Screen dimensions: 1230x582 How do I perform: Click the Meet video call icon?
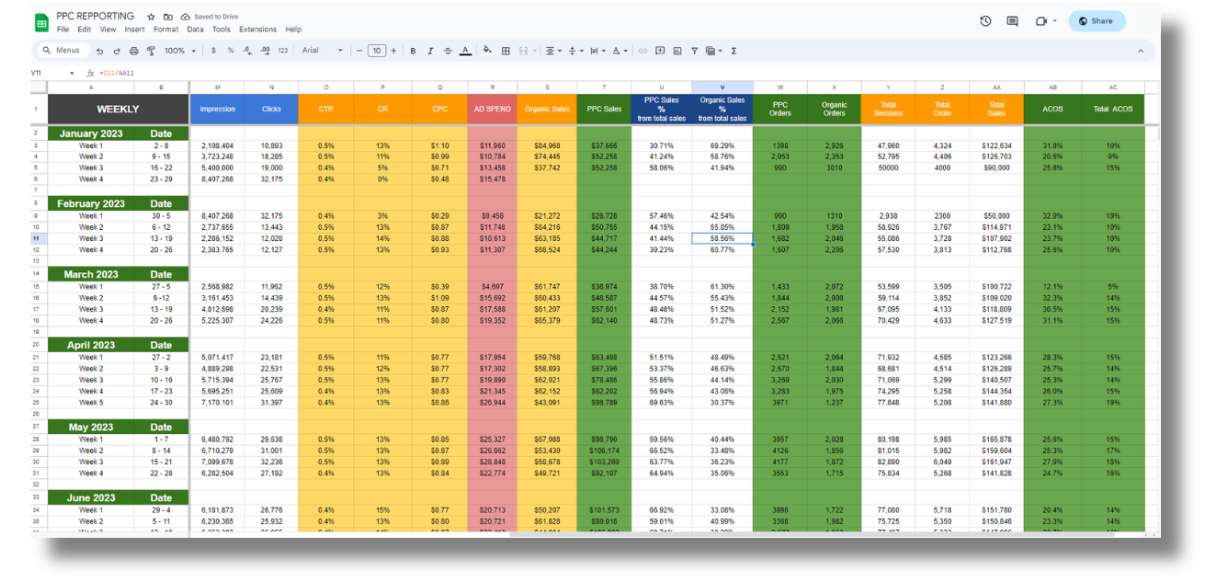click(x=1042, y=21)
